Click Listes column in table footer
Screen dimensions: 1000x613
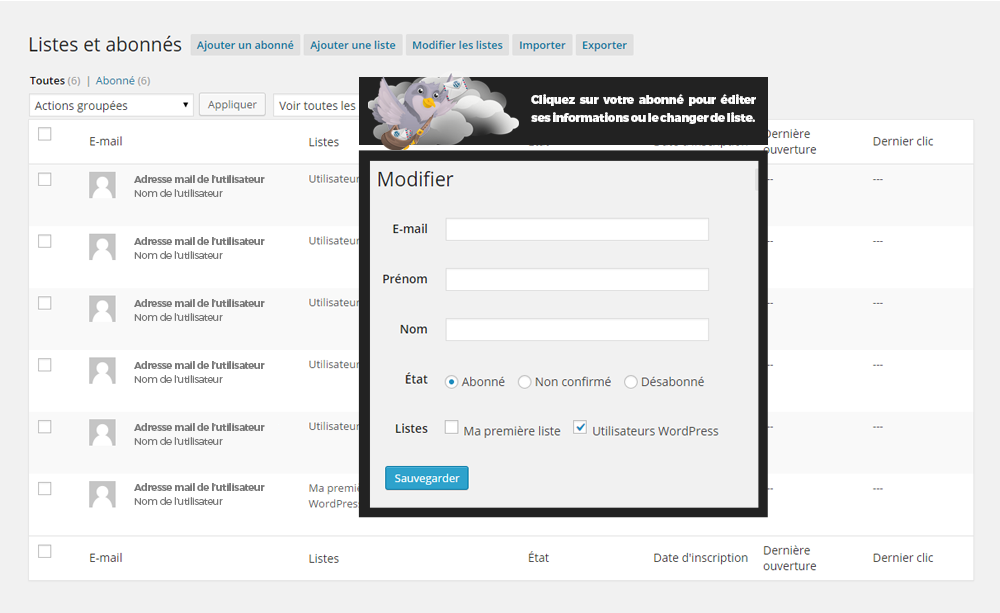click(x=323, y=558)
